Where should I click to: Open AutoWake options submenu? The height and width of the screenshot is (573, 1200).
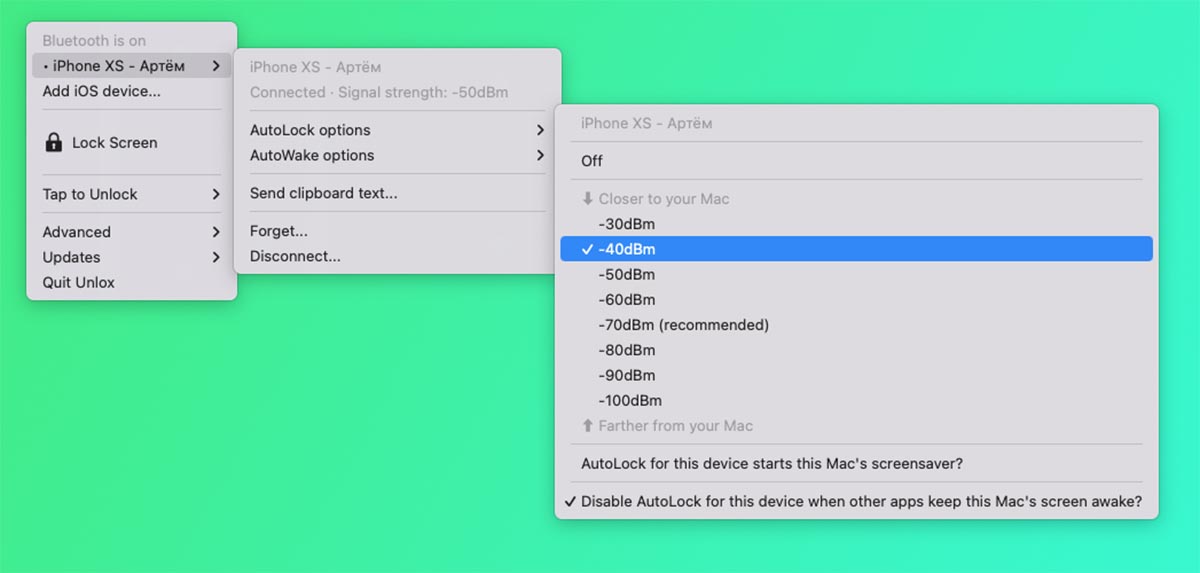tap(397, 155)
